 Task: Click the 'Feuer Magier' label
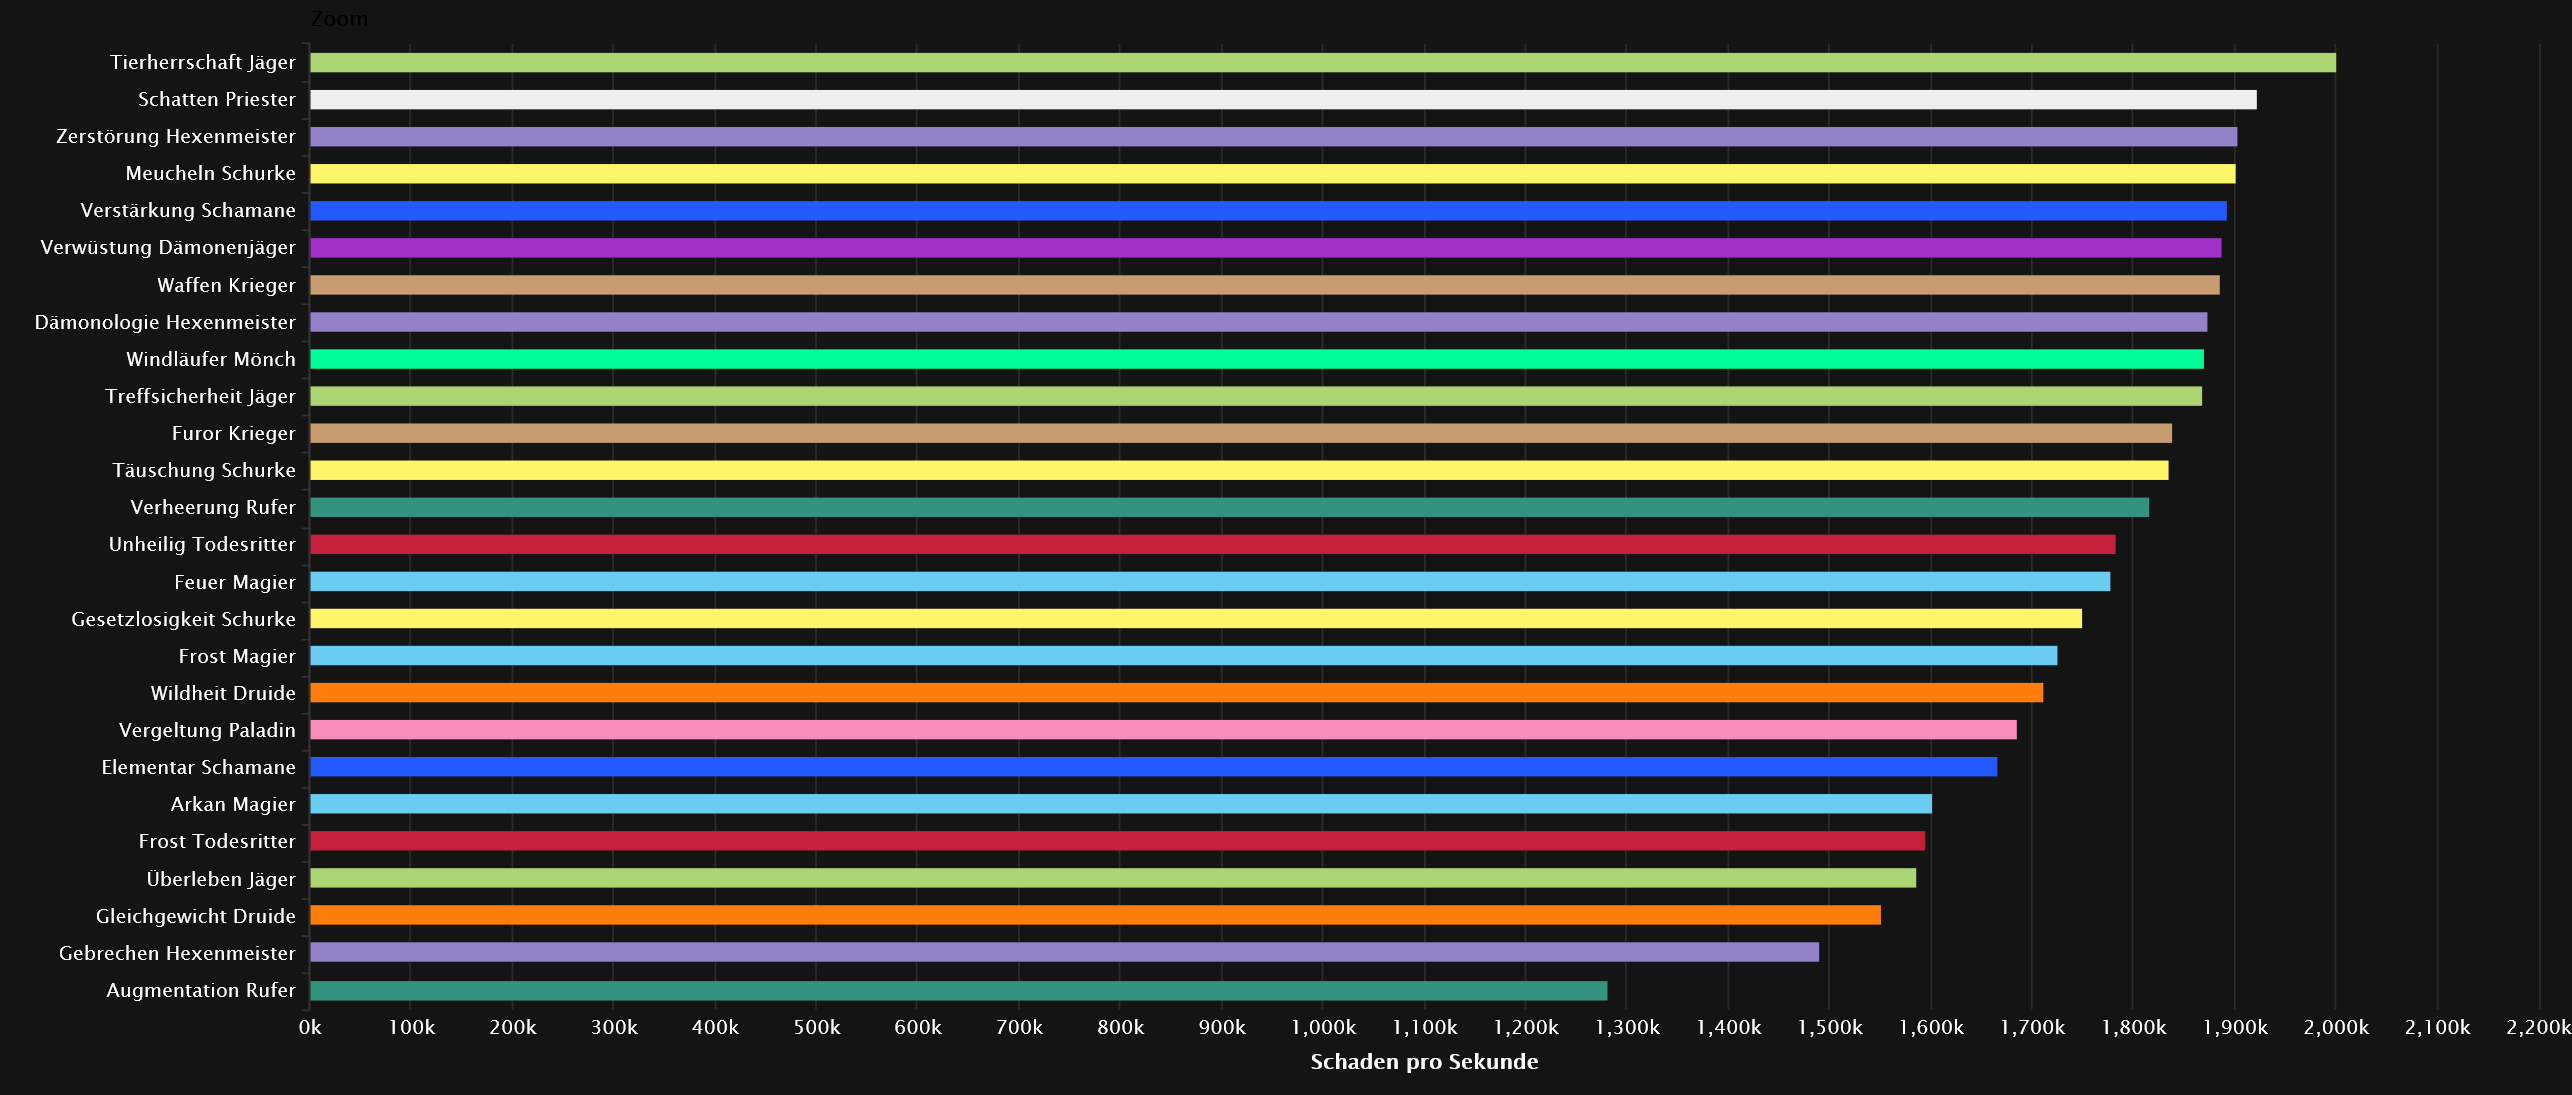click(x=235, y=582)
